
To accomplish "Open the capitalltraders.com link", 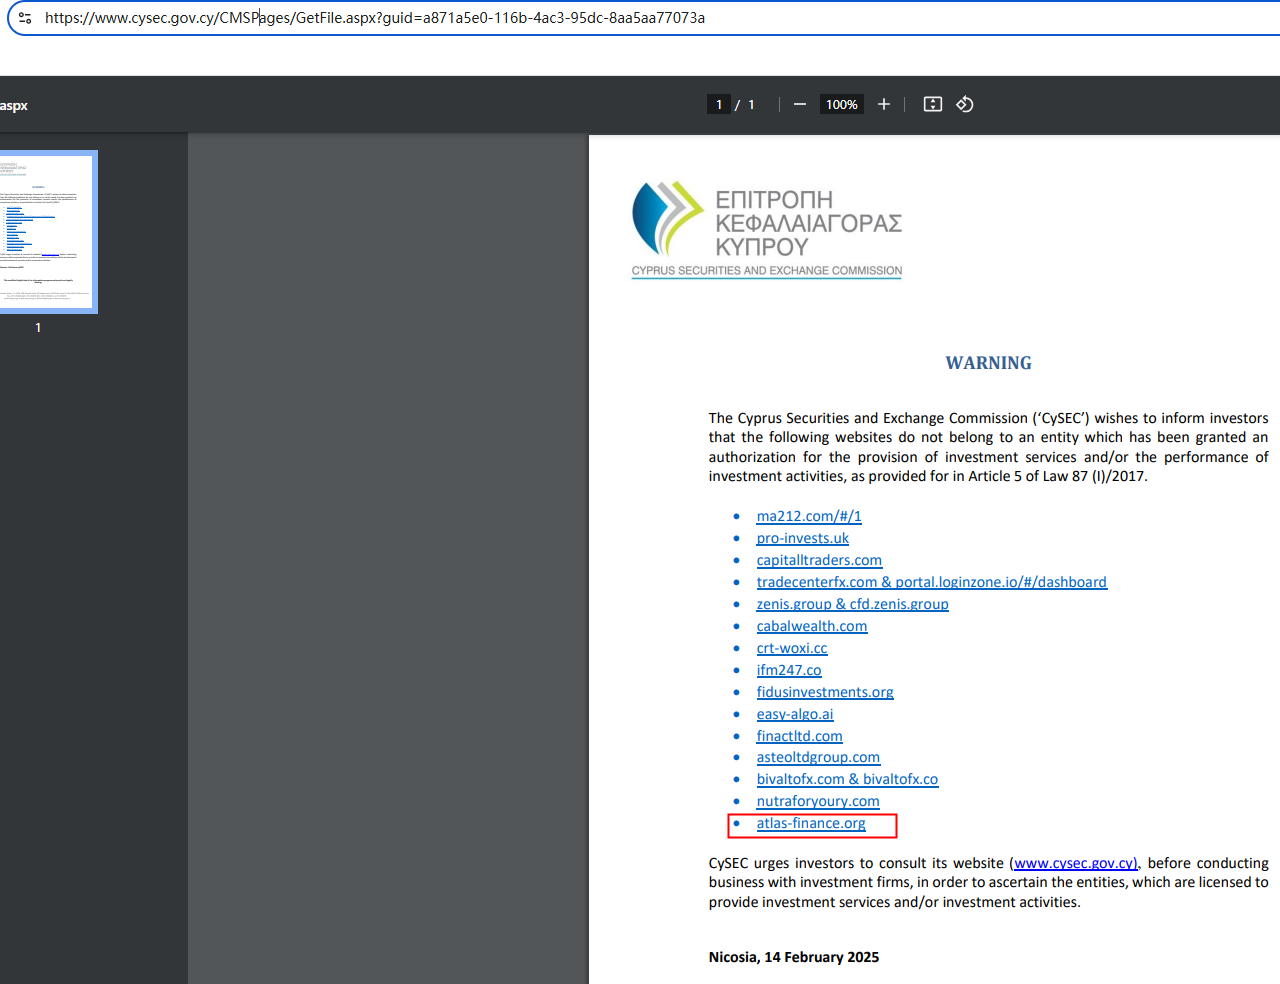I will pyautogui.click(x=819, y=560).
